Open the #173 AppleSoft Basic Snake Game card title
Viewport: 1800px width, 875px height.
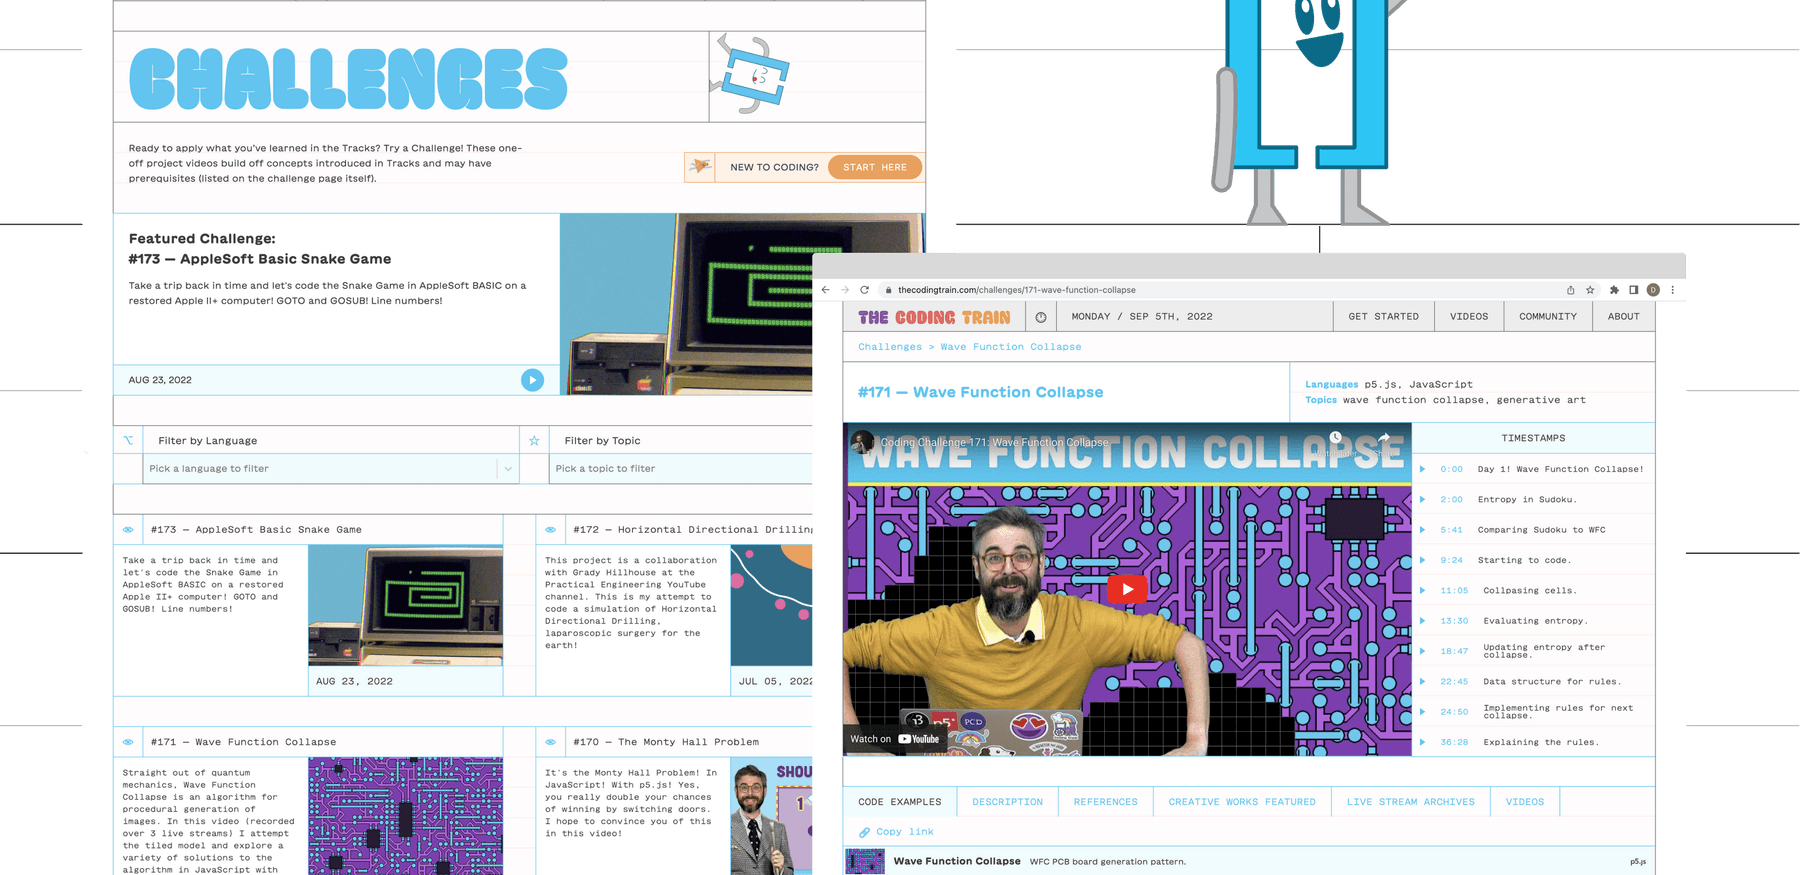pos(256,530)
